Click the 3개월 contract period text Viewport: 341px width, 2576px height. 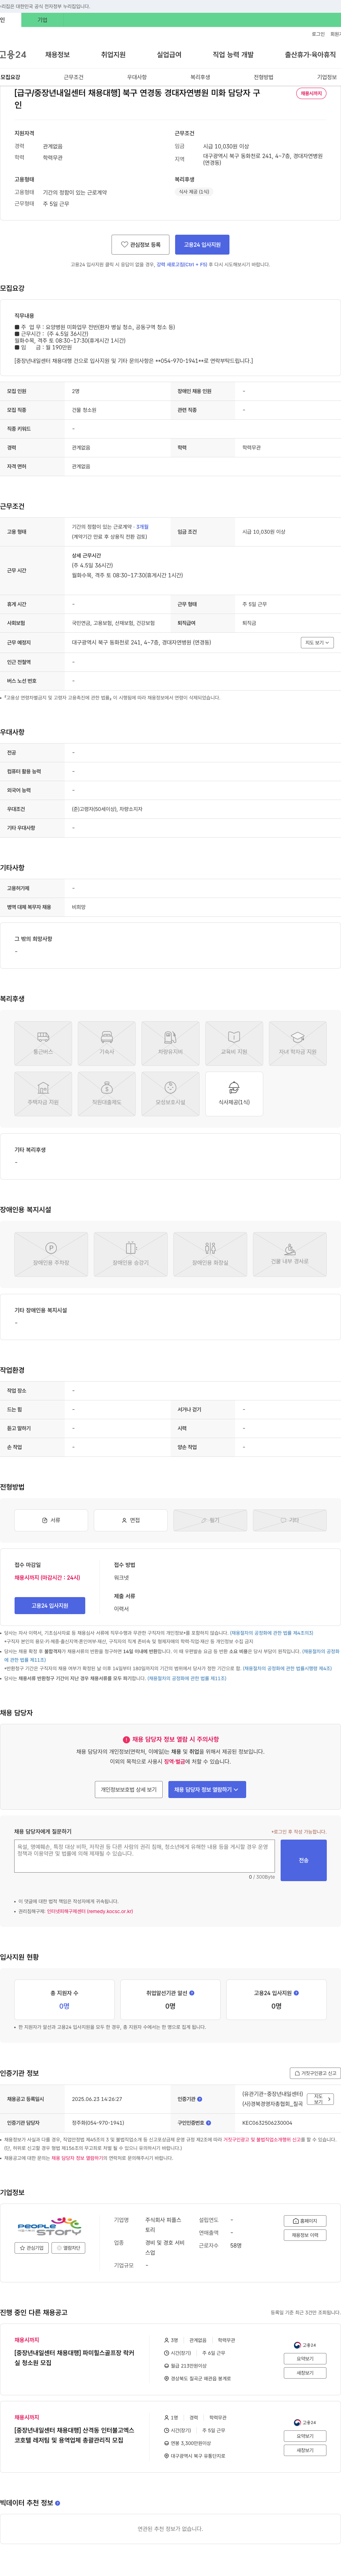point(142,527)
